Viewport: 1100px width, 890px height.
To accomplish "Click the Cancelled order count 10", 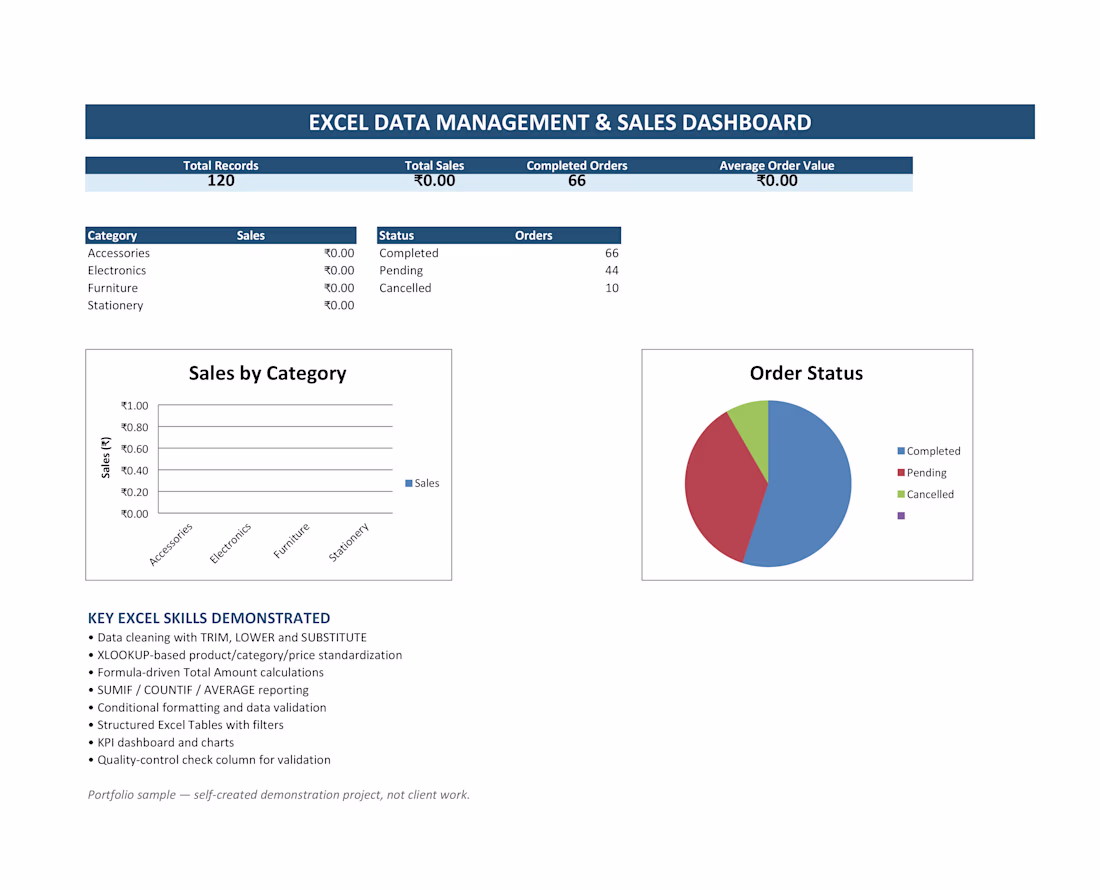I will pos(612,288).
